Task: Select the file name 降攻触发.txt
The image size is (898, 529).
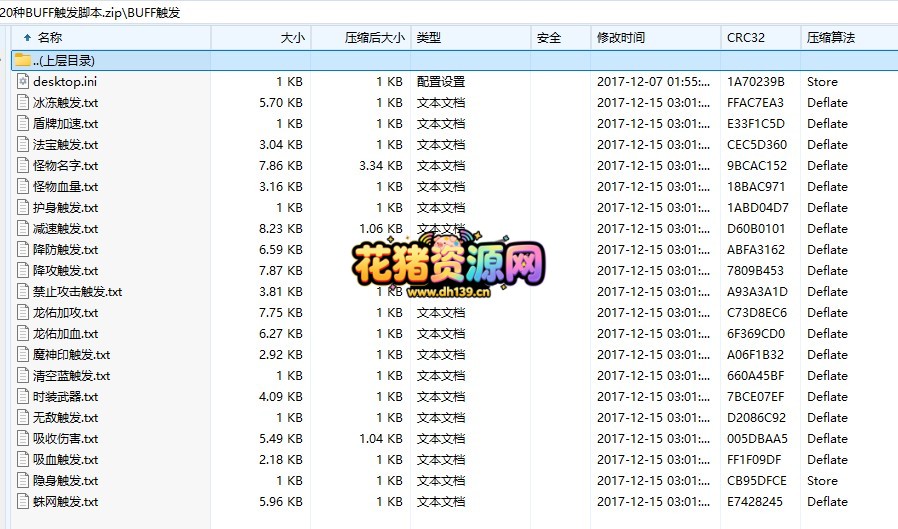Action: tap(65, 271)
